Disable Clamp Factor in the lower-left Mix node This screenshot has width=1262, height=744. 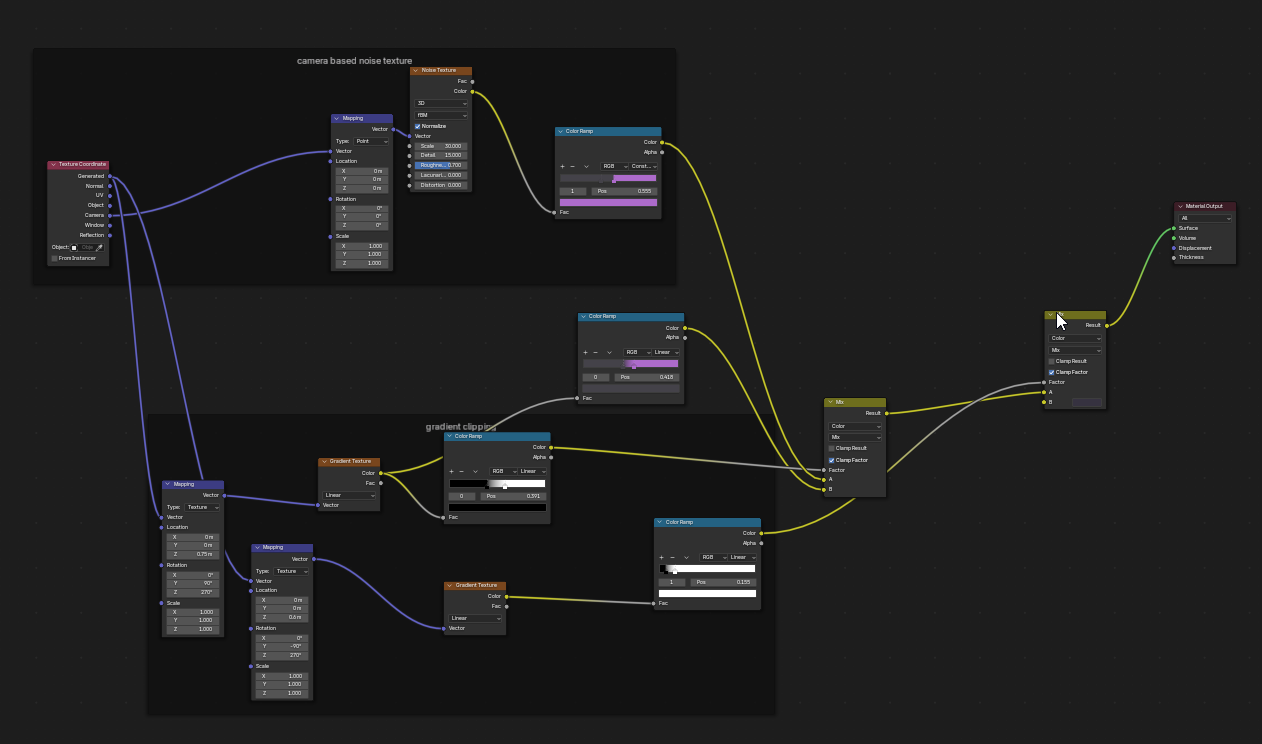[832, 460]
